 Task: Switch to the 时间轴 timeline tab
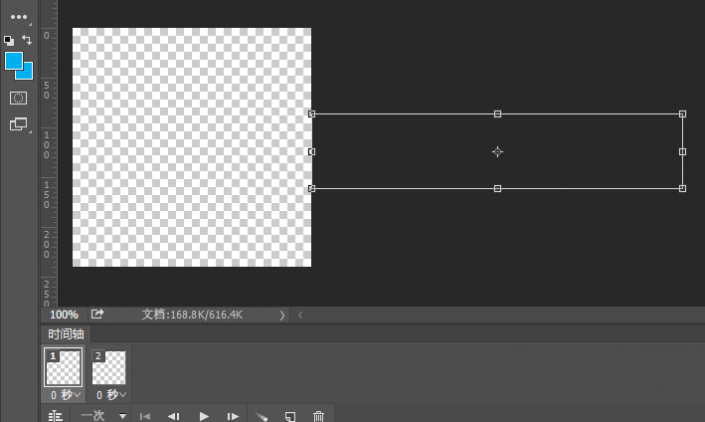66,334
